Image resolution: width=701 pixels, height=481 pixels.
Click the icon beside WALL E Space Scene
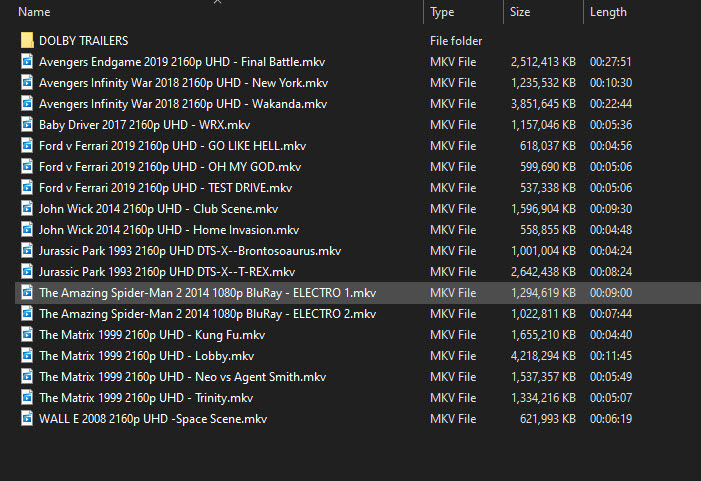[27, 419]
